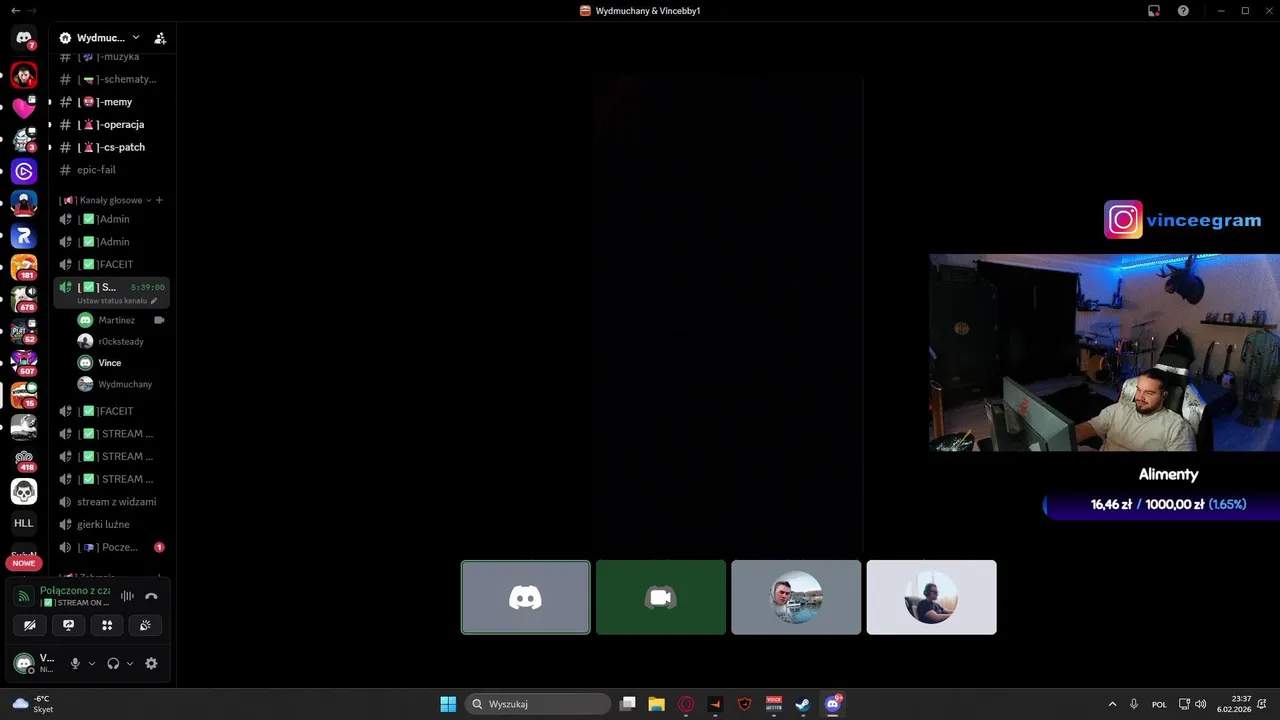The height and width of the screenshot is (720, 1280).
Task: Show hidden tray icons chevron
Action: pos(1112,704)
